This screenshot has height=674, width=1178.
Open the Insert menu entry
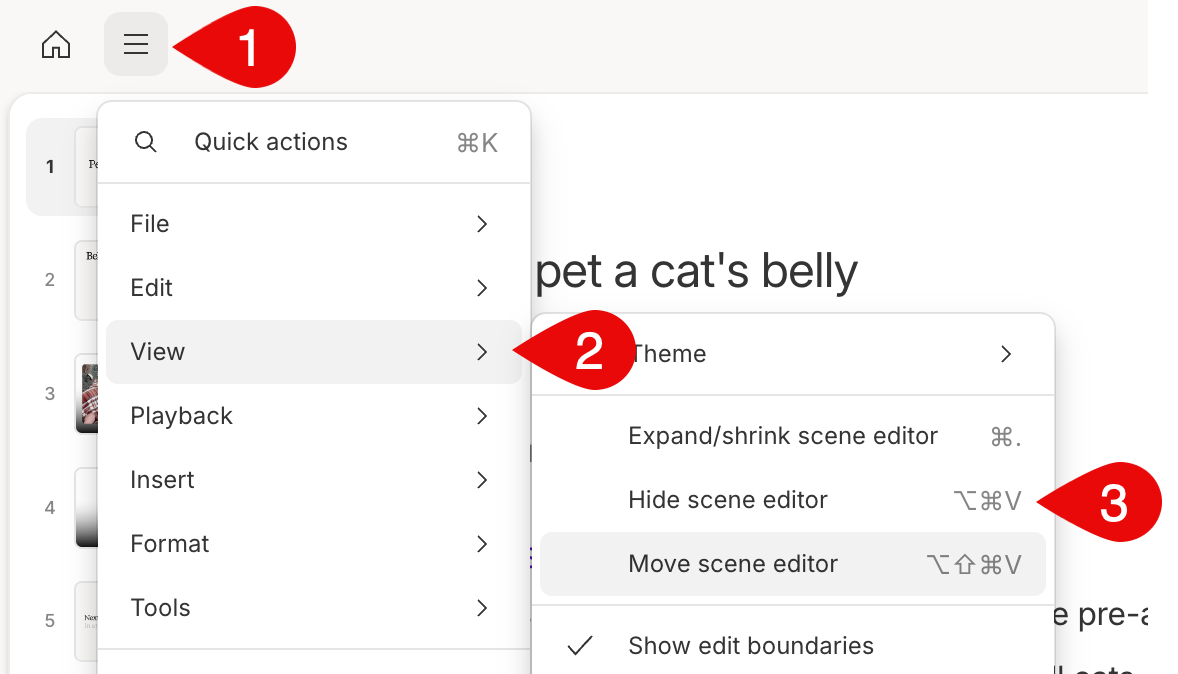314,479
